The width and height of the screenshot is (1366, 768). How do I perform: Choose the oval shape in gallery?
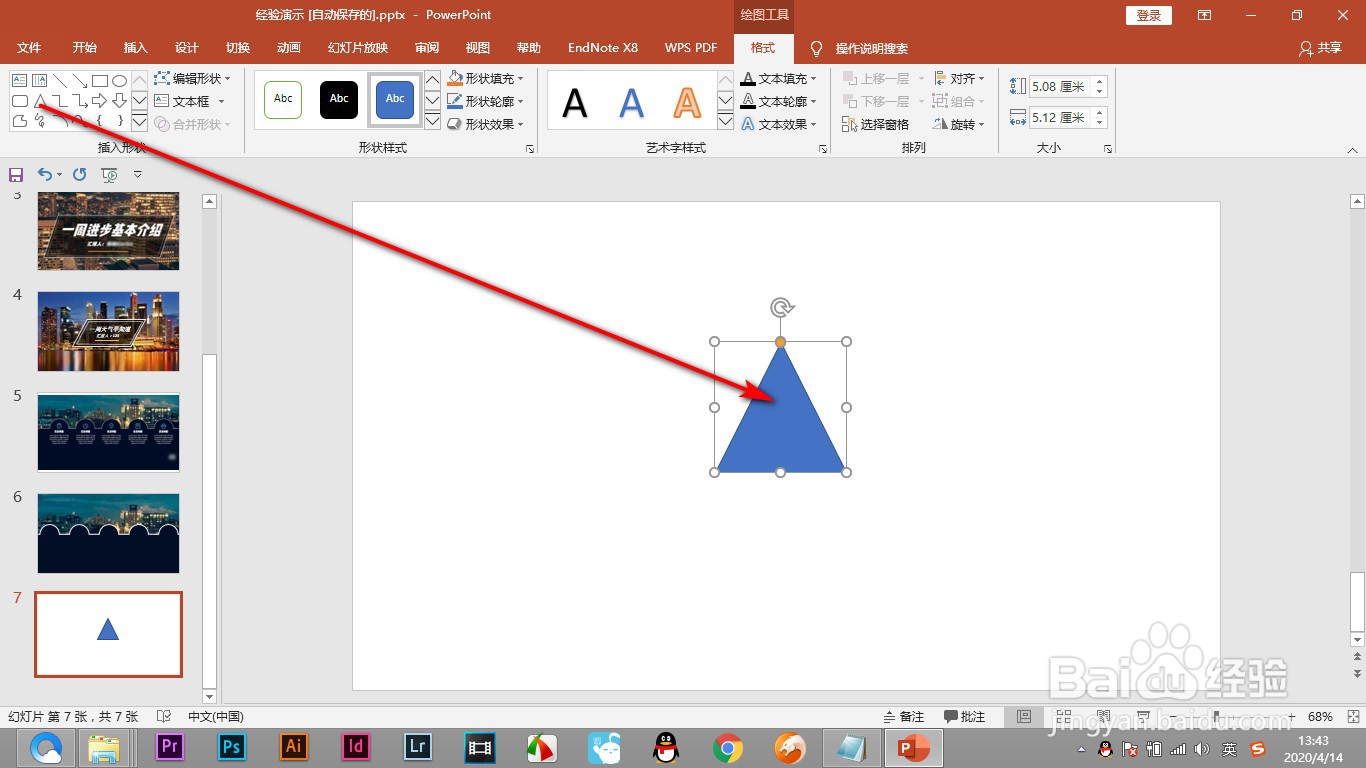(119, 81)
